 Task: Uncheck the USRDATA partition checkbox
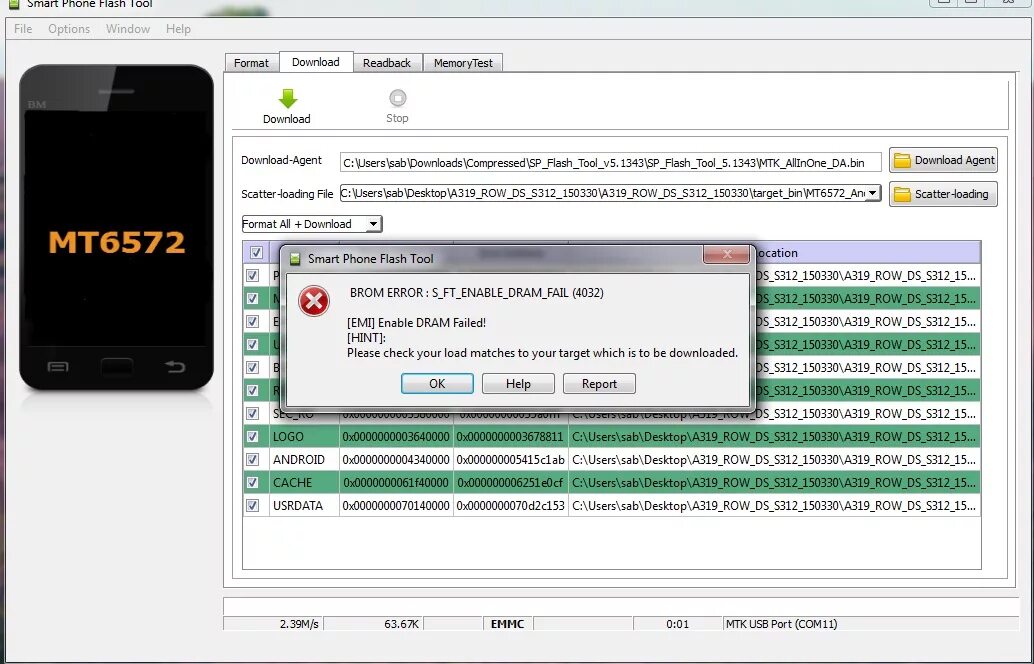coord(252,506)
